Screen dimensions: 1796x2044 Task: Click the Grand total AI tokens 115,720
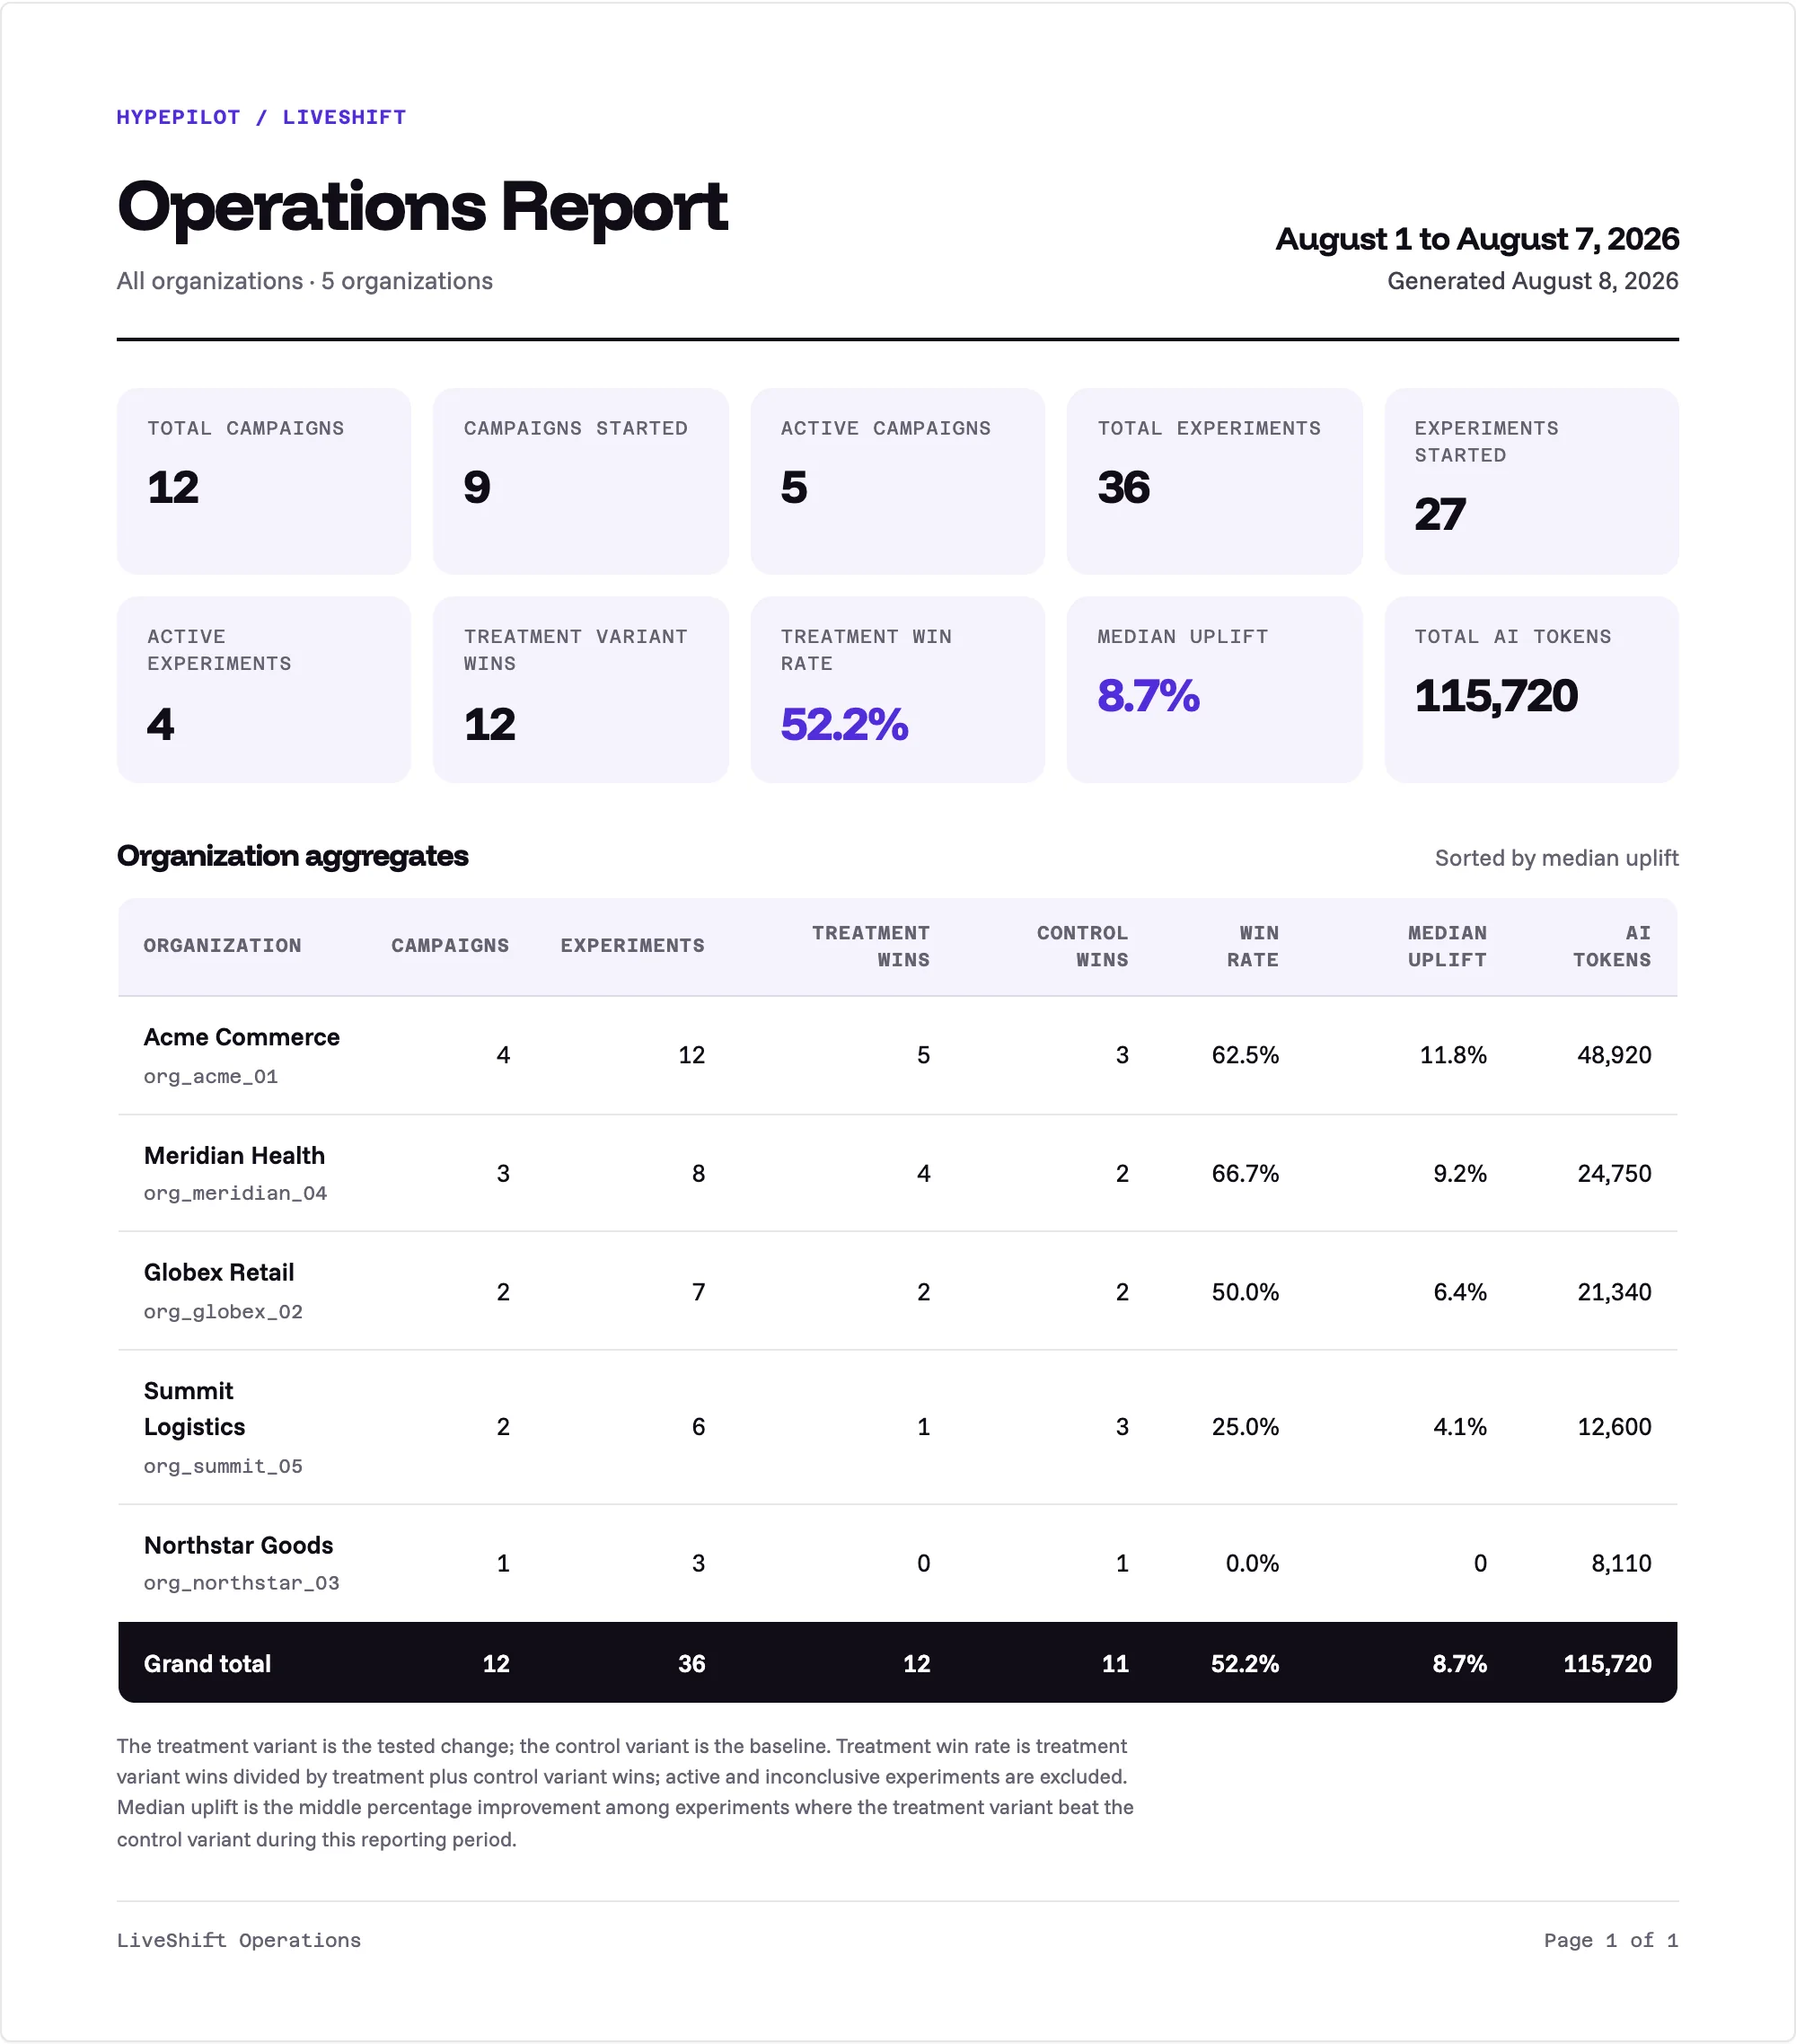point(1607,1664)
